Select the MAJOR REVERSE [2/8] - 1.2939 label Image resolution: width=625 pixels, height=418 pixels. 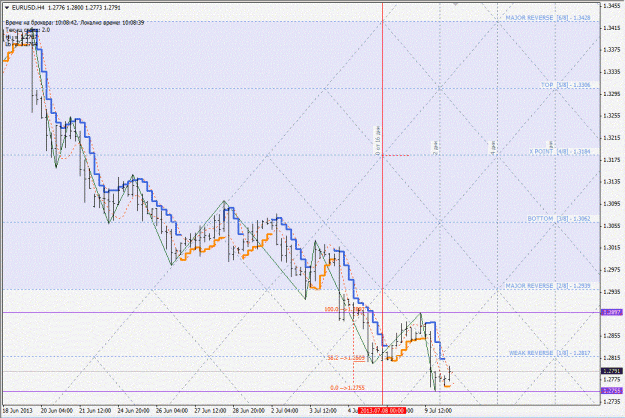(548, 286)
